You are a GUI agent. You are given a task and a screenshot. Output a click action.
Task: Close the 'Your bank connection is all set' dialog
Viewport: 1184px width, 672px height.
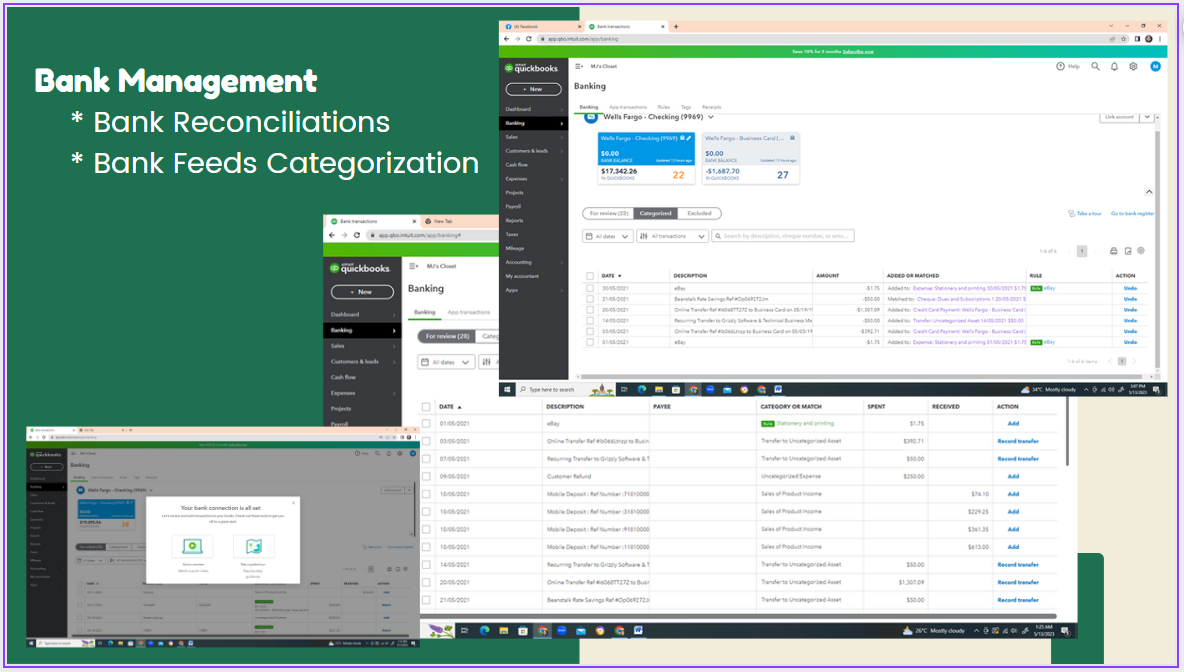point(294,503)
